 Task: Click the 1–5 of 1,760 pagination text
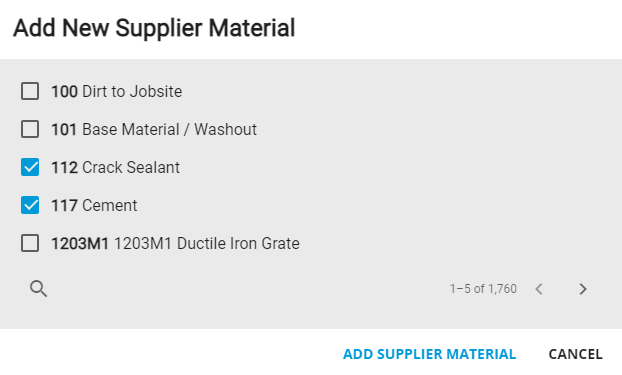[483, 289]
